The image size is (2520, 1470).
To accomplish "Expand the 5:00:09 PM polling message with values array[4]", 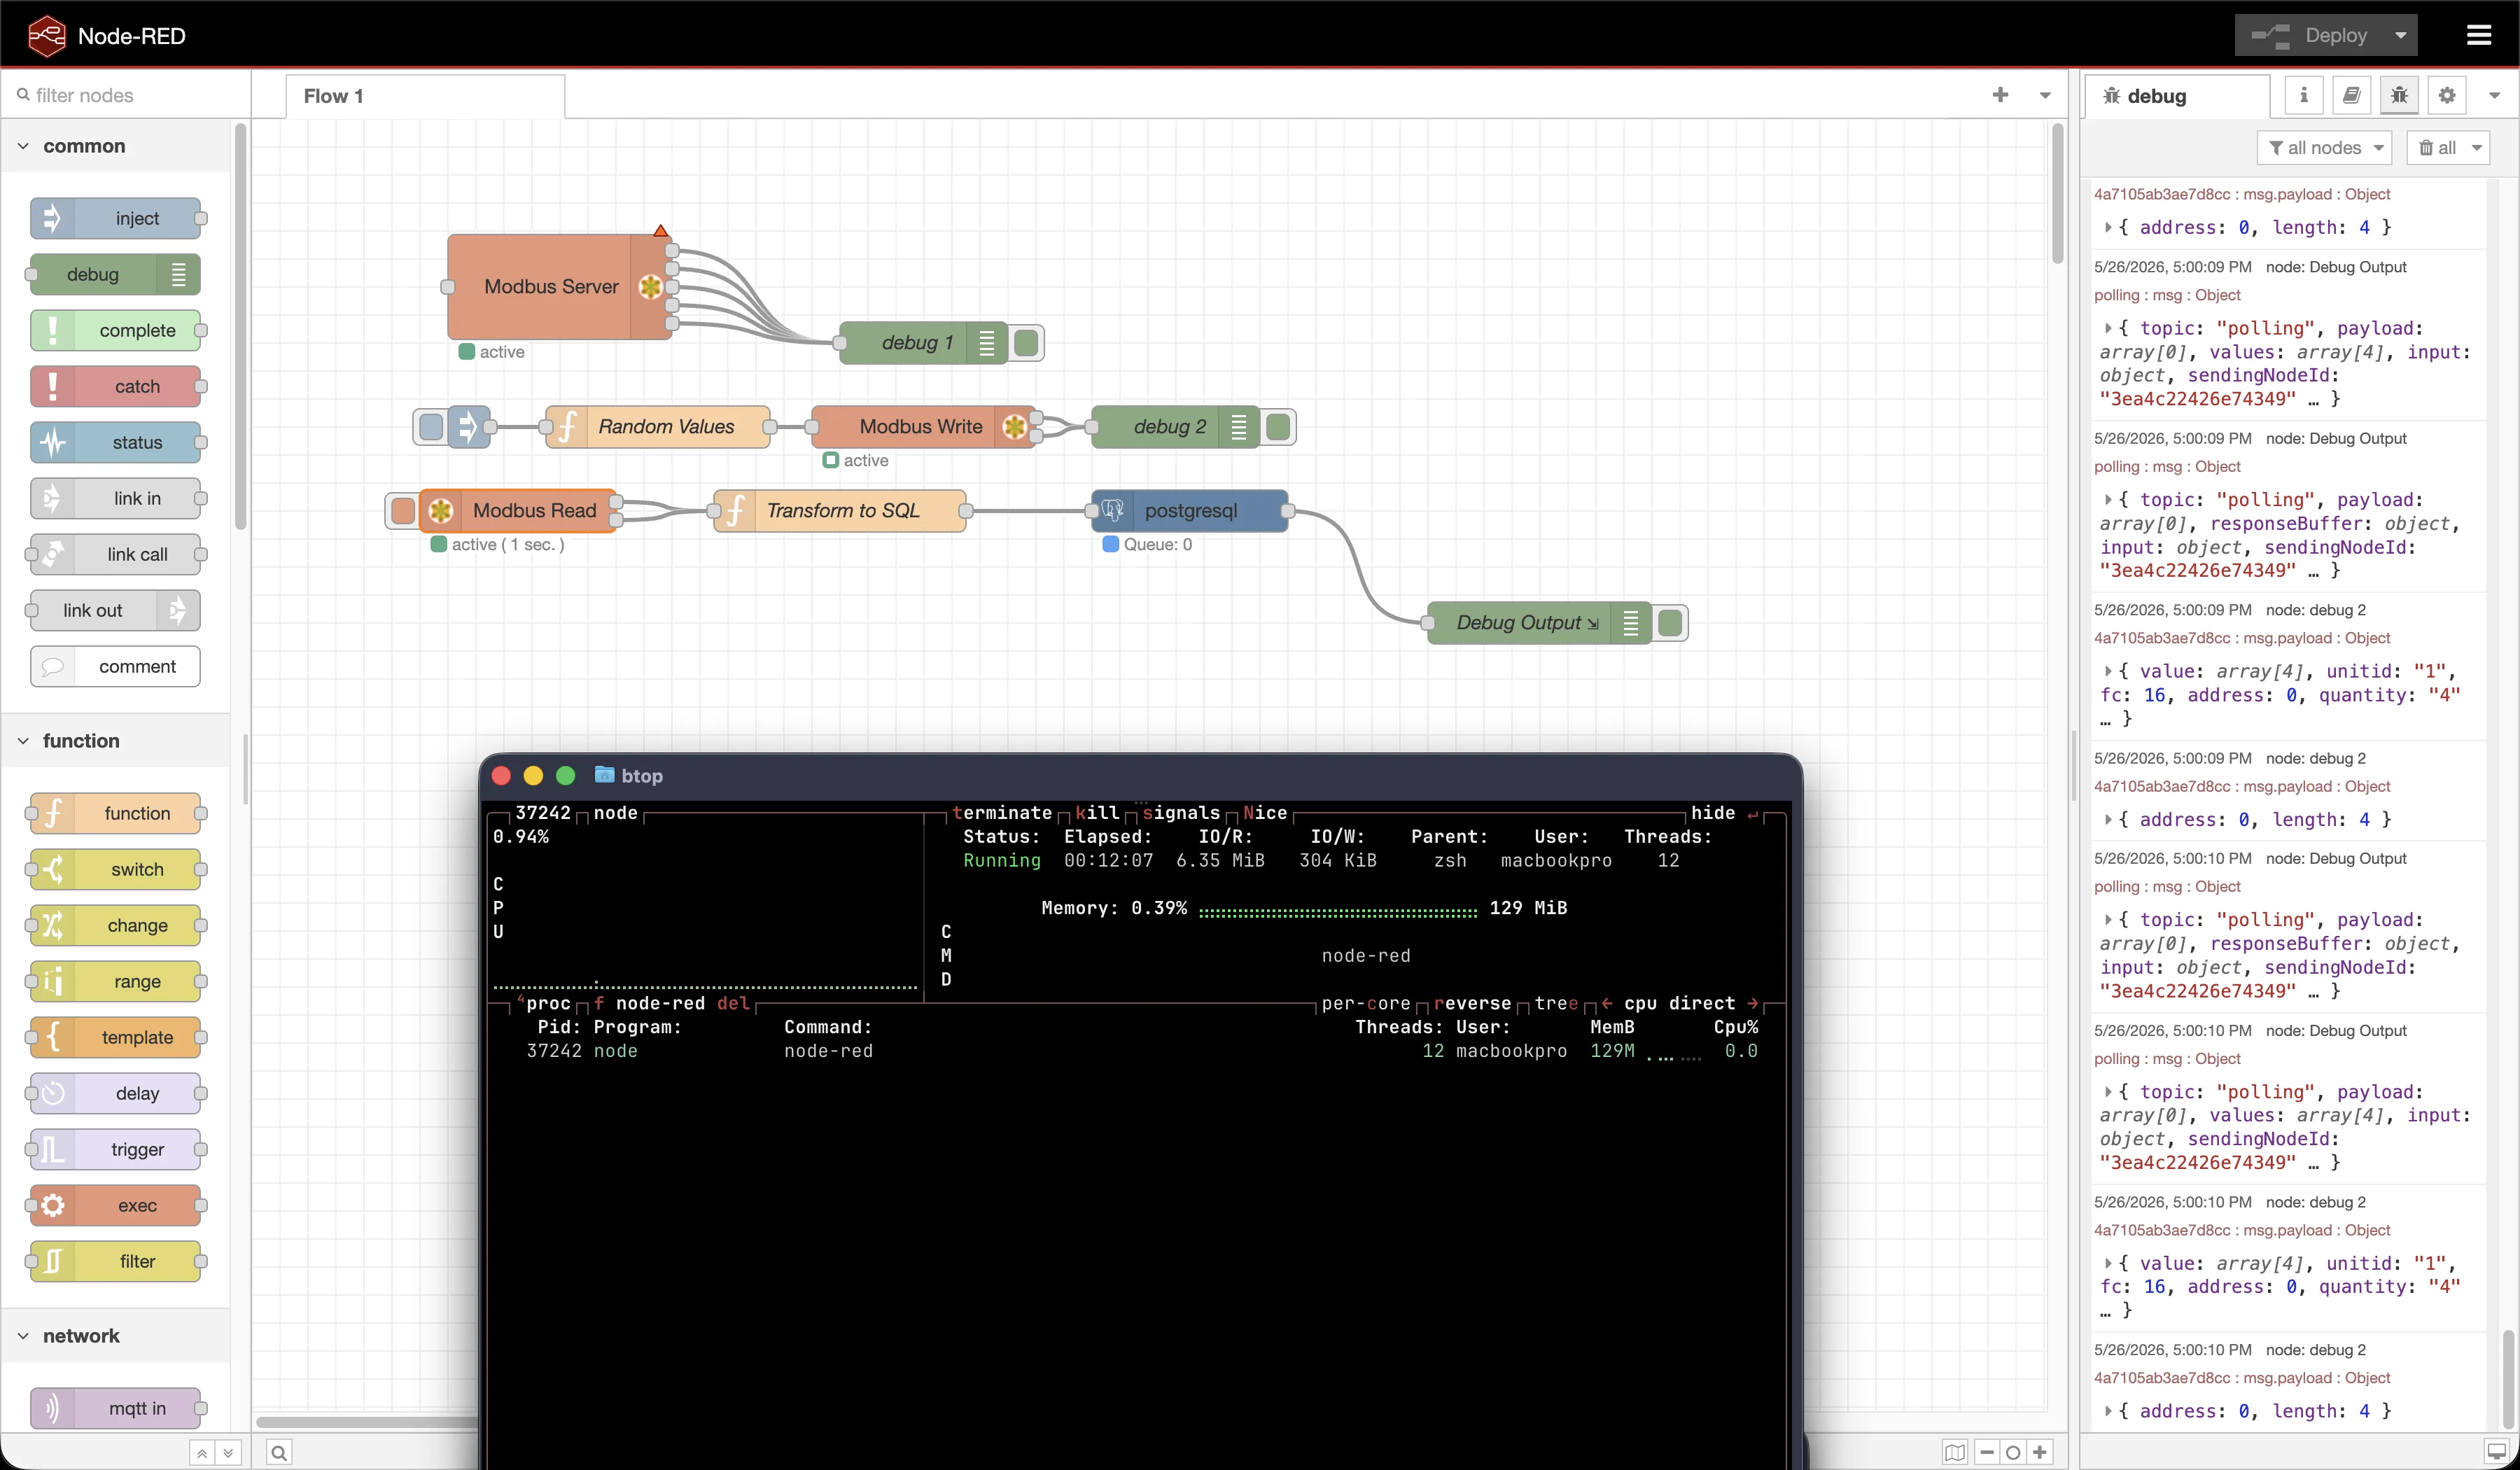I will coord(2108,328).
